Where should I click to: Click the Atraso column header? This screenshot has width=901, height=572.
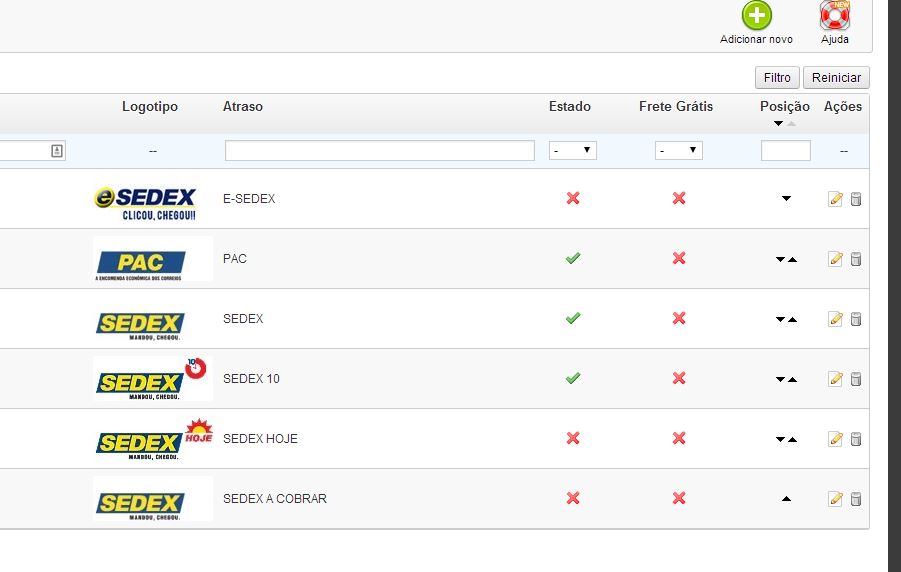pyautogui.click(x=242, y=106)
